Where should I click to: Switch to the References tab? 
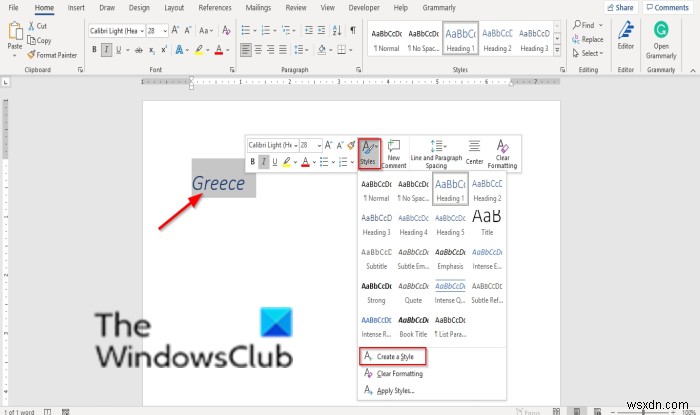point(215,8)
